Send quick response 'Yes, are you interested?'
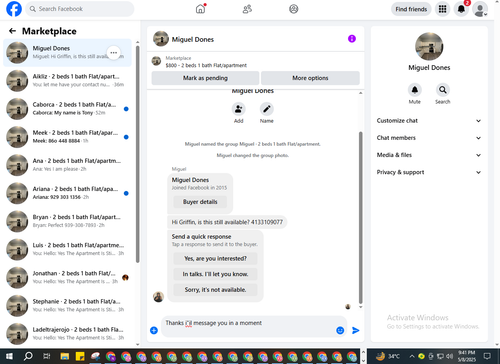This screenshot has height=364, width=500. coord(215,259)
